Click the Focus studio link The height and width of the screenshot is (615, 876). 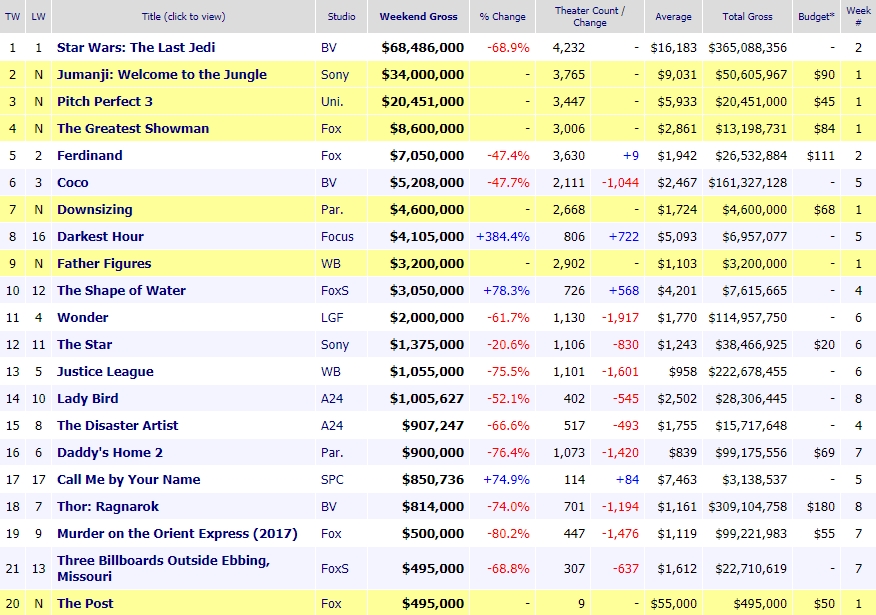[x=337, y=236]
